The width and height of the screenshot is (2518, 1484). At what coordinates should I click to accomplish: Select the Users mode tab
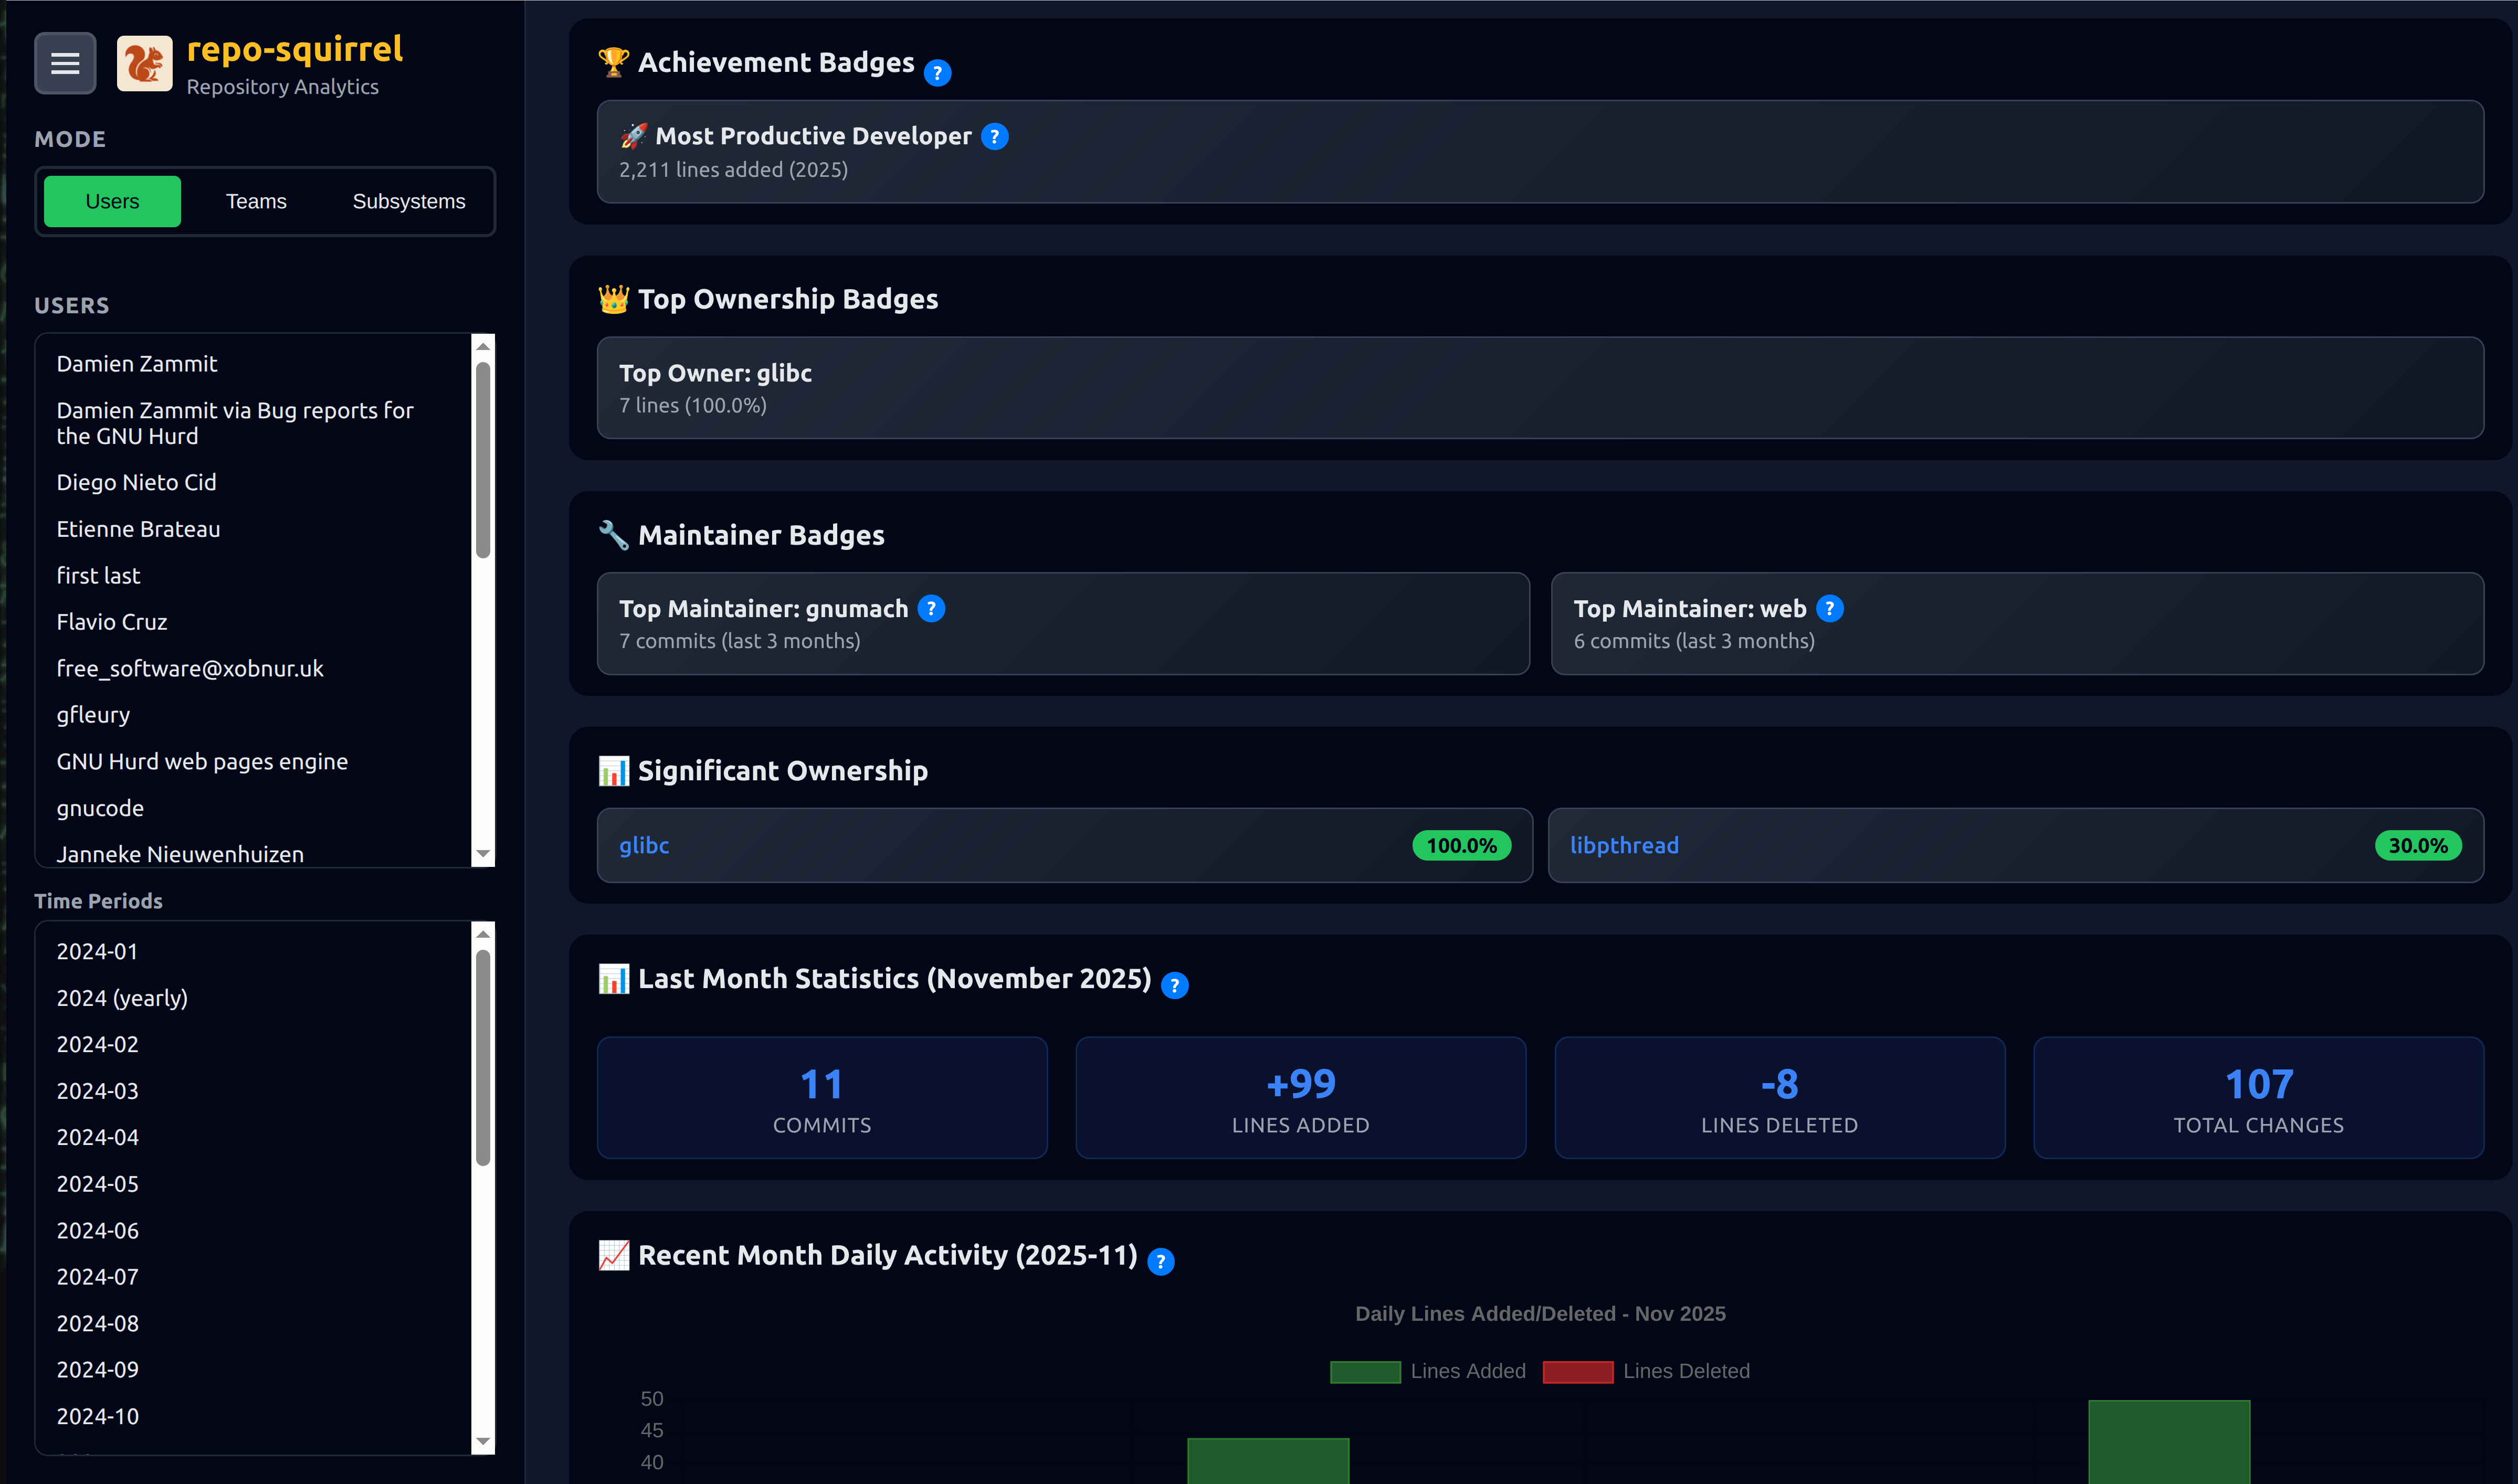click(111, 201)
